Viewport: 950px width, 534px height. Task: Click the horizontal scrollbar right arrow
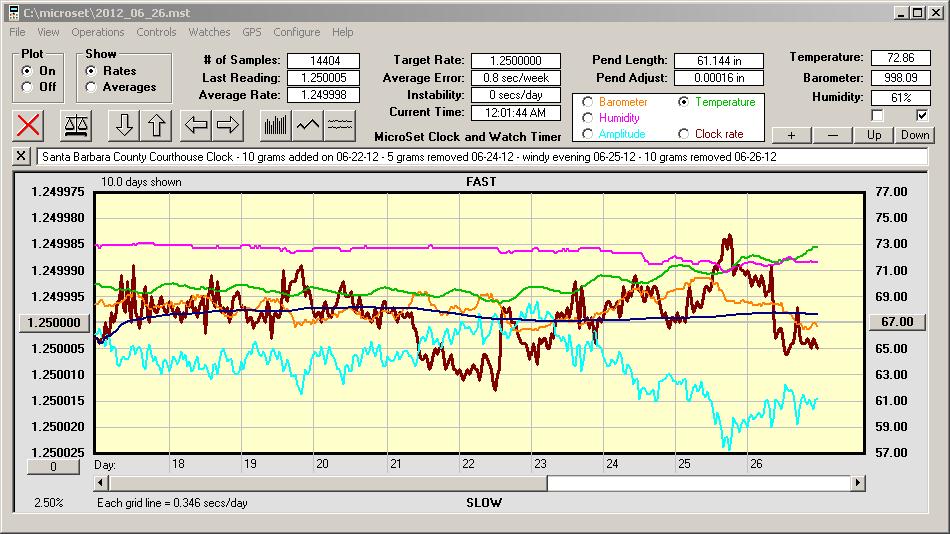858,483
